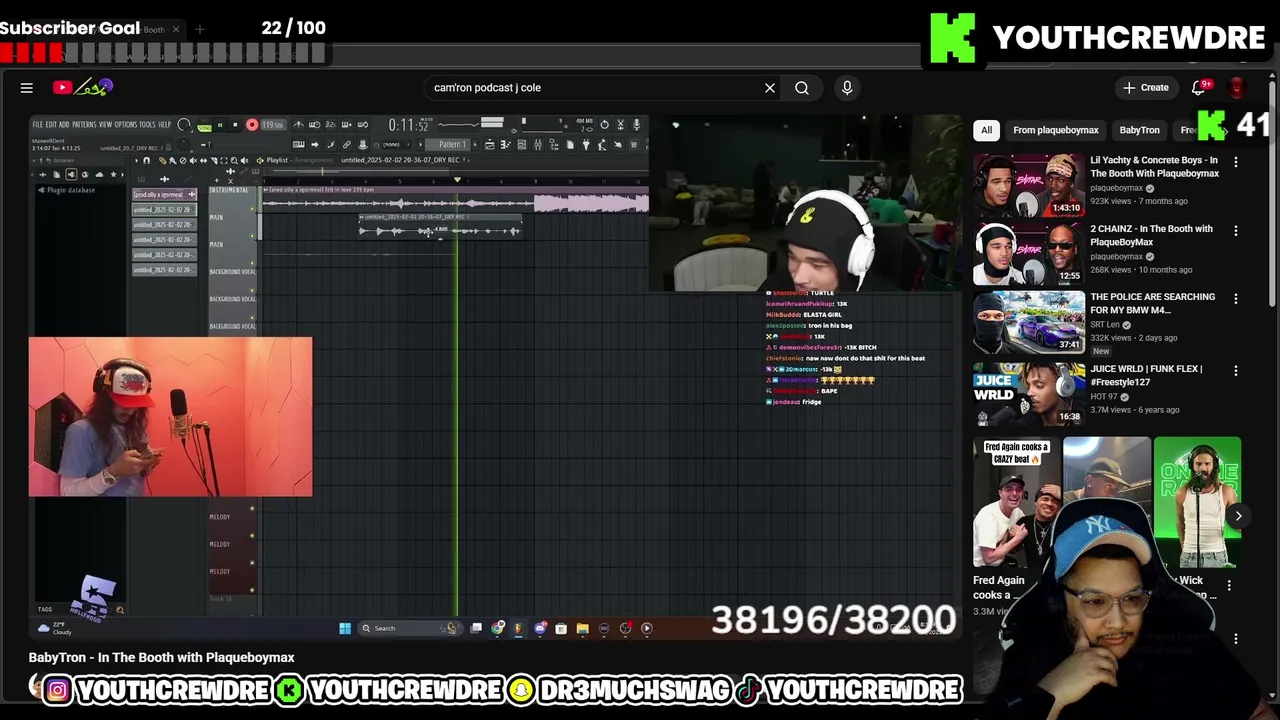1280x720 pixels.
Task: Open the FL Studio channel rack icon
Action: pyautogui.click(x=522, y=145)
